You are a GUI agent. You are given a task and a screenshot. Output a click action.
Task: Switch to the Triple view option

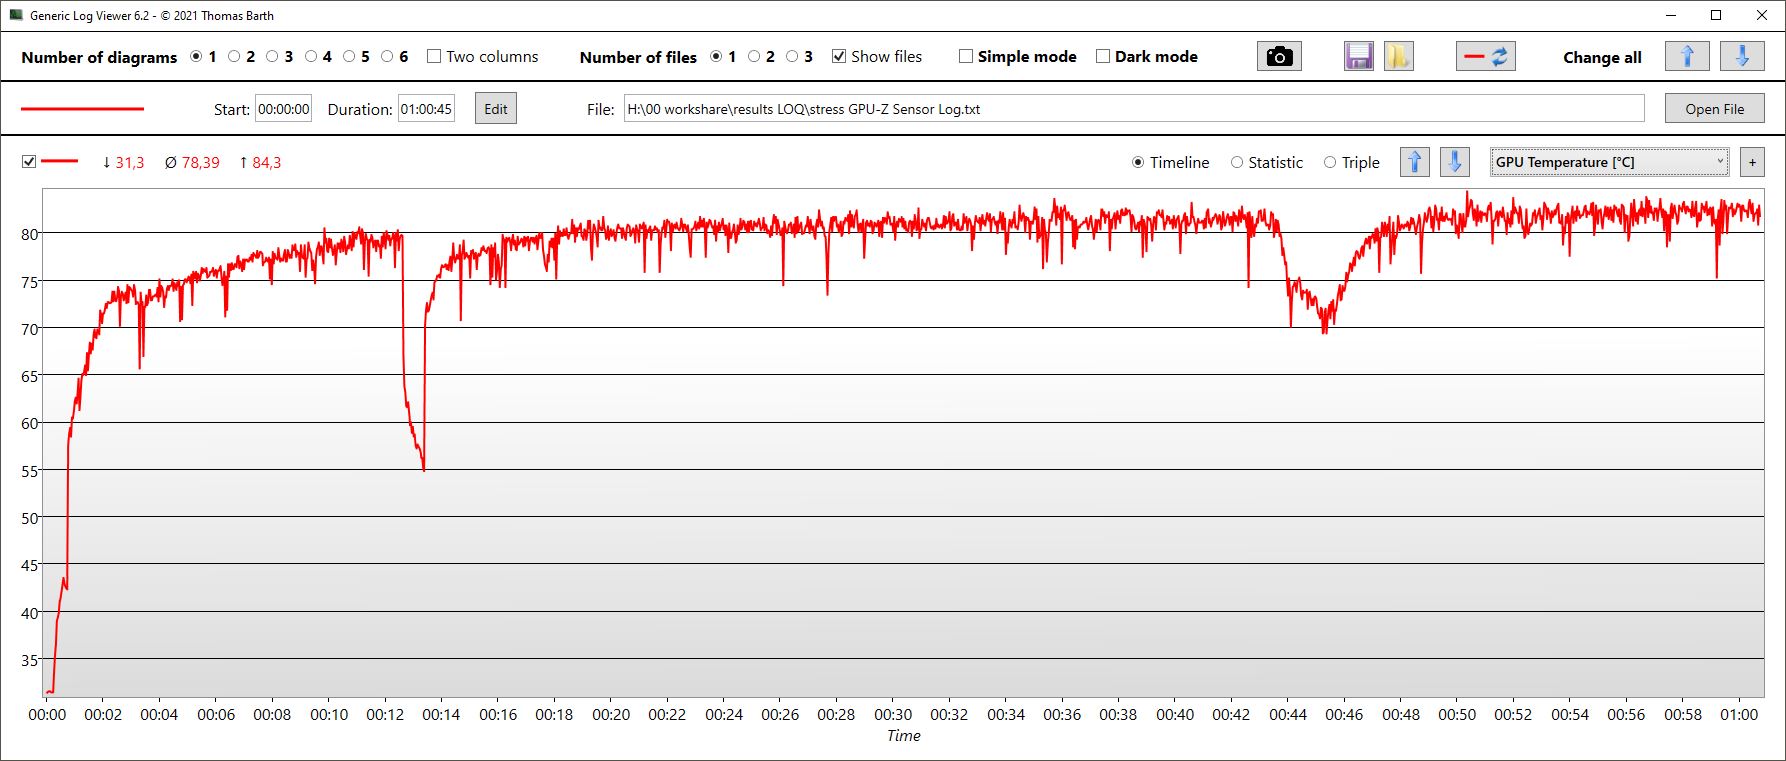[x=1329, y=163]
